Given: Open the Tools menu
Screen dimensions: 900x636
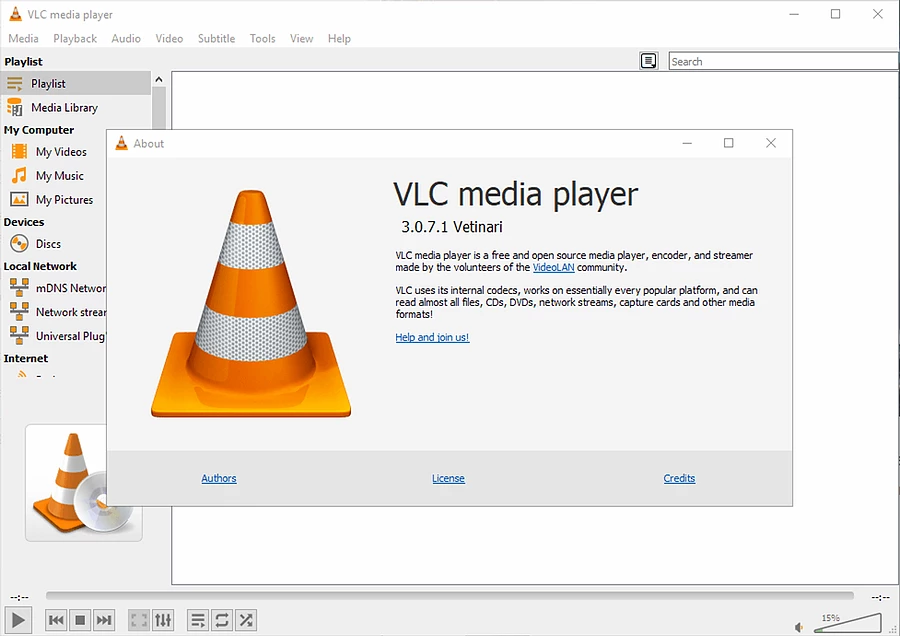Looking at the screenshot, I should pos(262,38).
